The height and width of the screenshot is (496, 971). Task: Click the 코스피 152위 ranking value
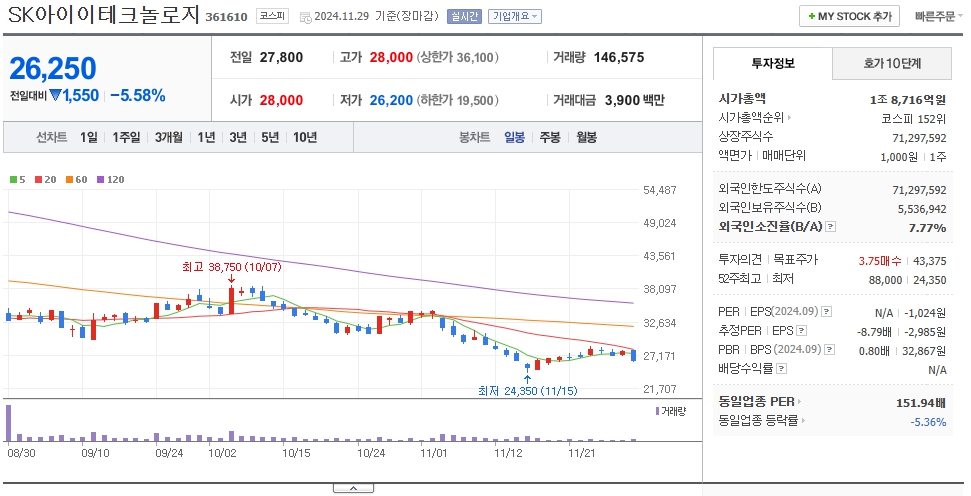coord(913,118)
